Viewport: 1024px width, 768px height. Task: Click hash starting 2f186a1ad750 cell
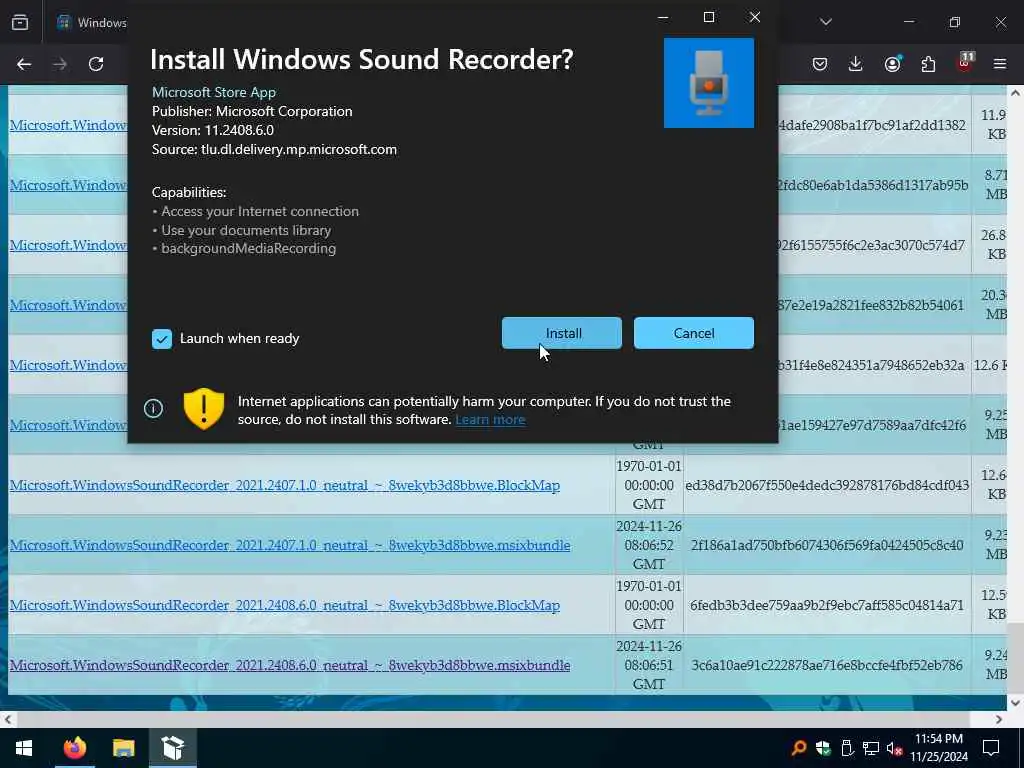[x=827, y=545]
